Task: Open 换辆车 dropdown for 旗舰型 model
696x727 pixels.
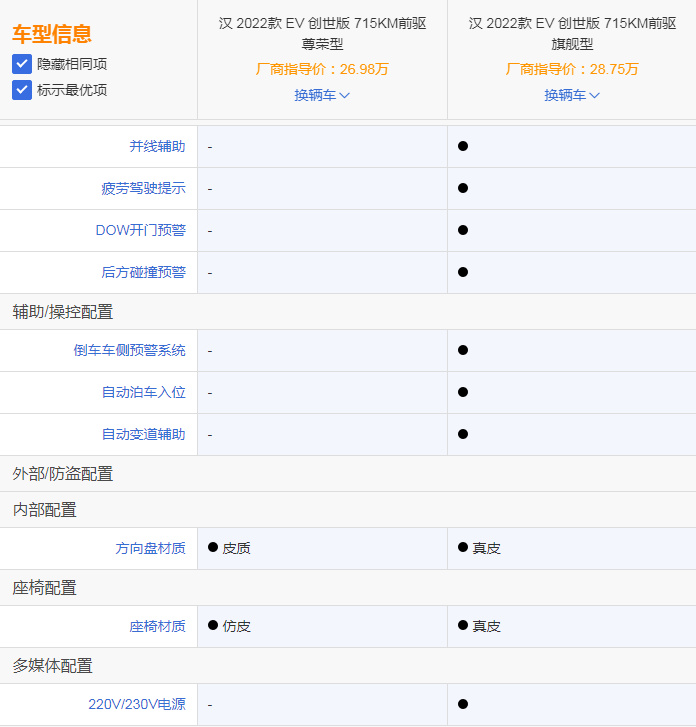Action: tap(572, 95)
